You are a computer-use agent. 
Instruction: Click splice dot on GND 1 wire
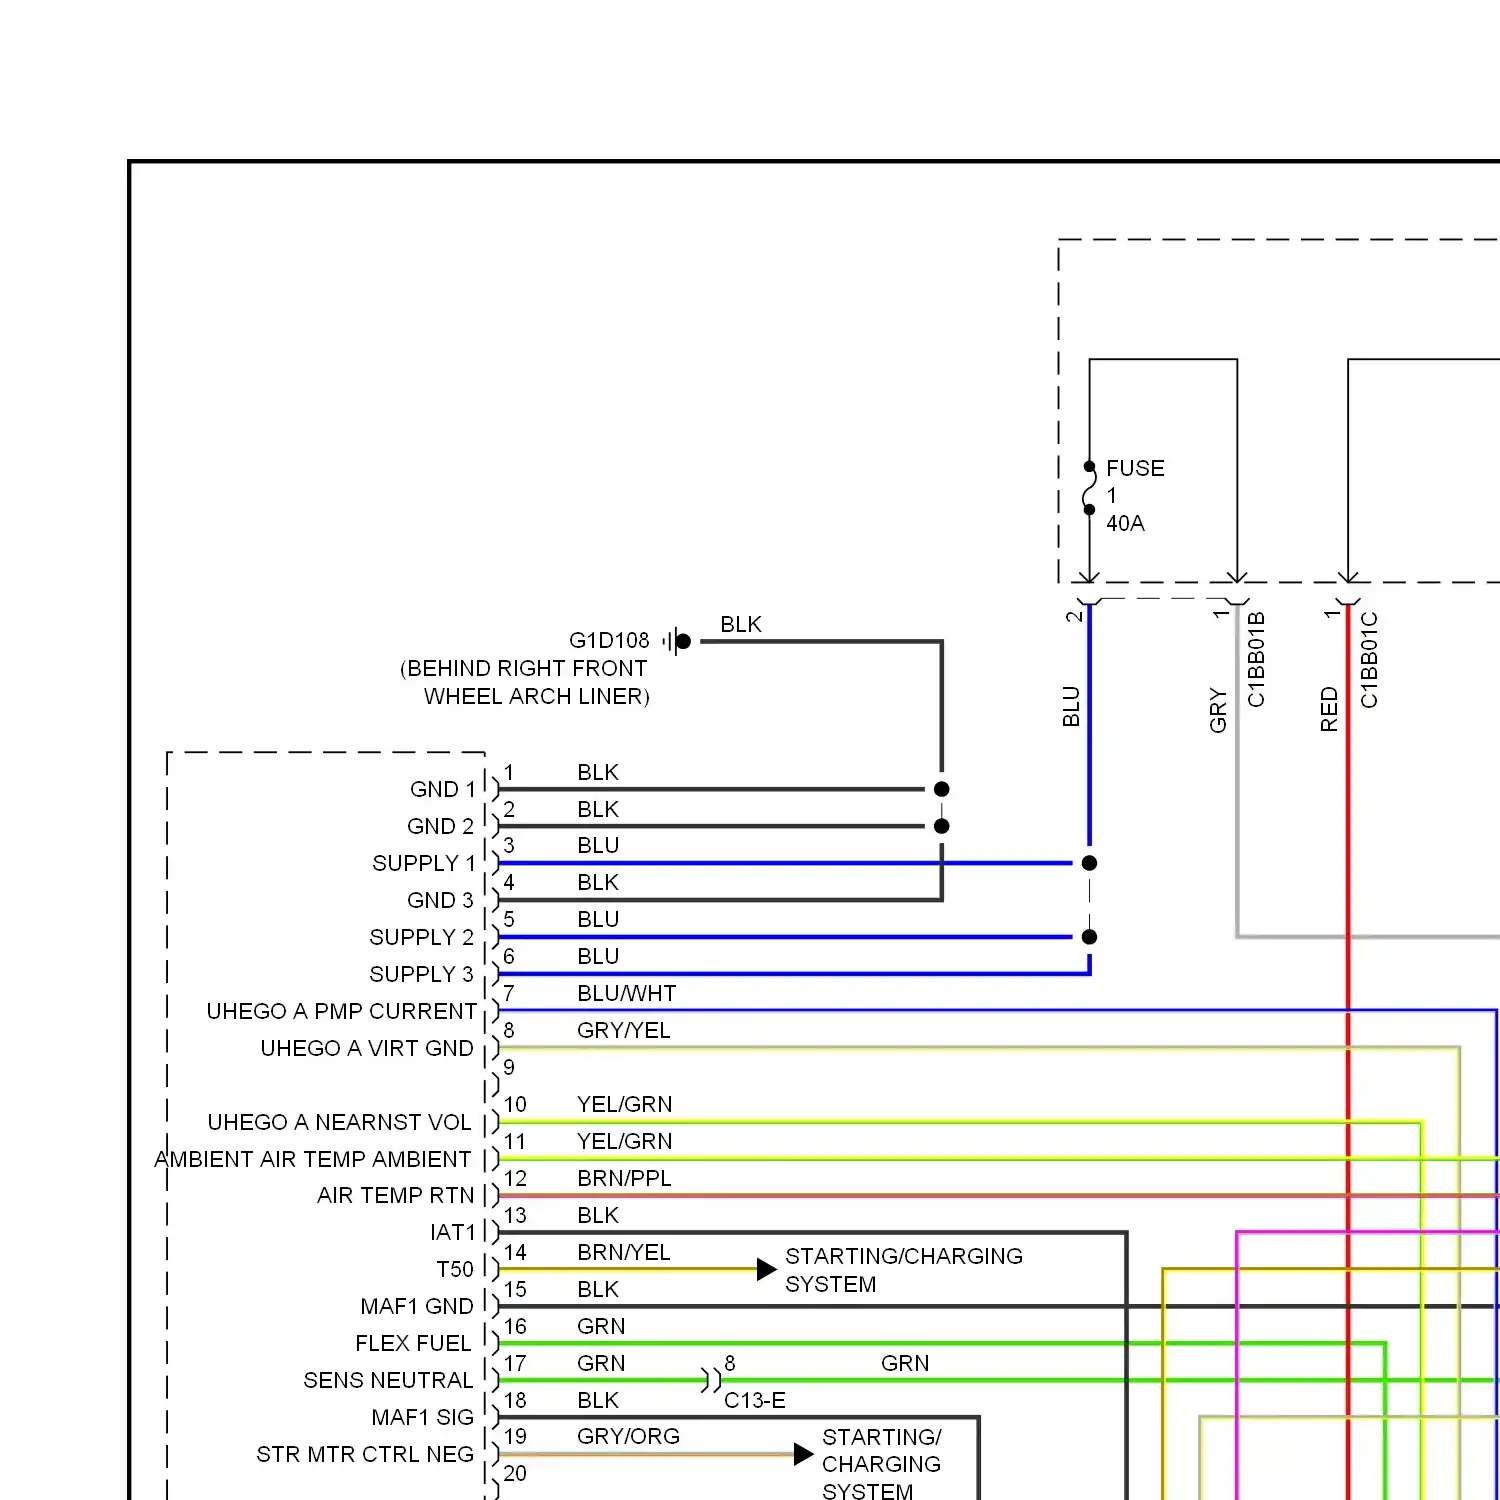click(941, 789)
